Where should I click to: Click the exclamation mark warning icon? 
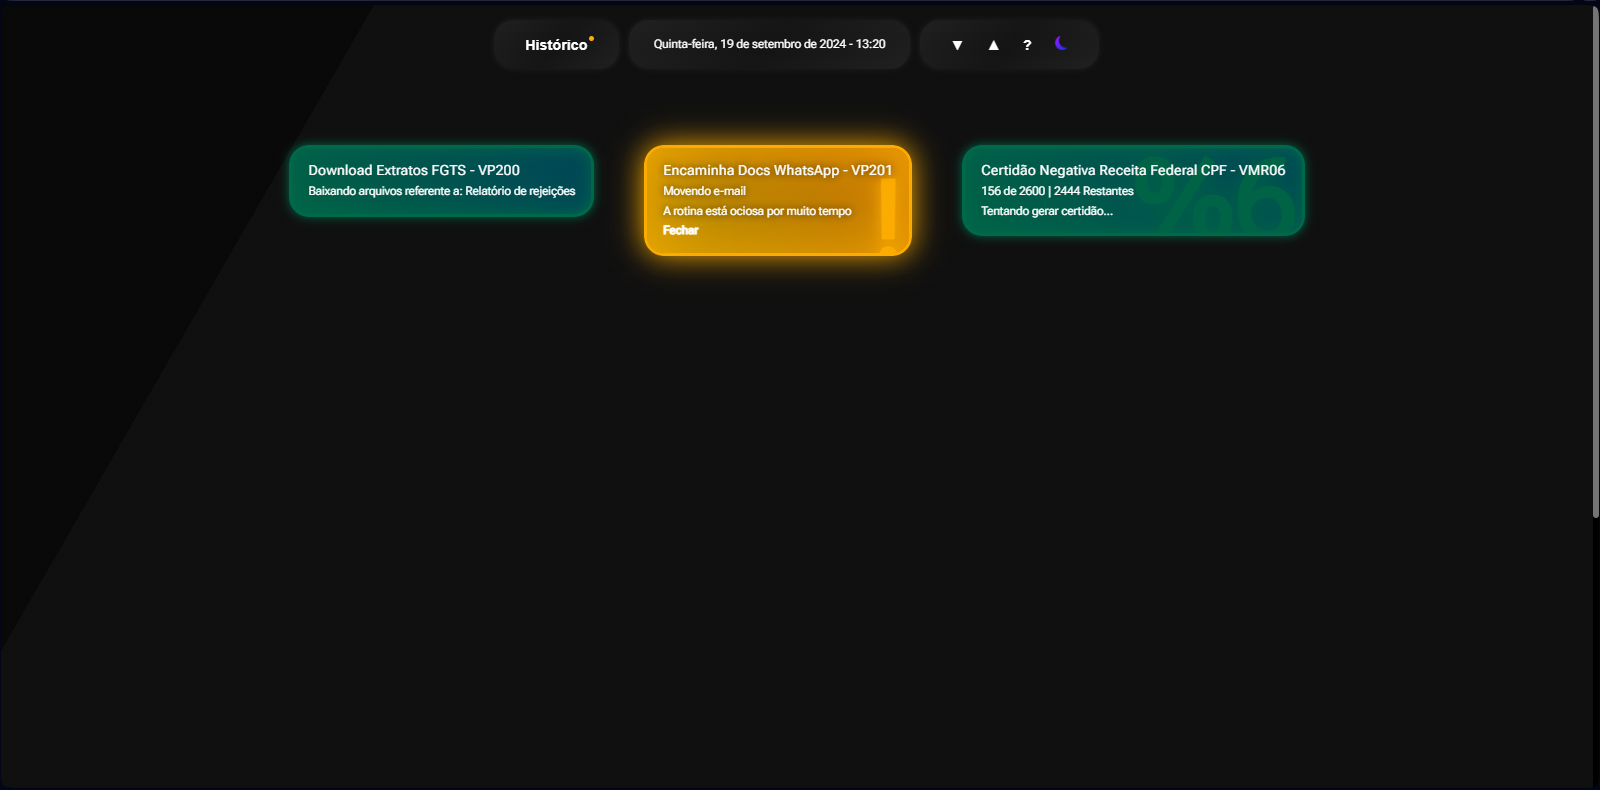coord(888,215)
